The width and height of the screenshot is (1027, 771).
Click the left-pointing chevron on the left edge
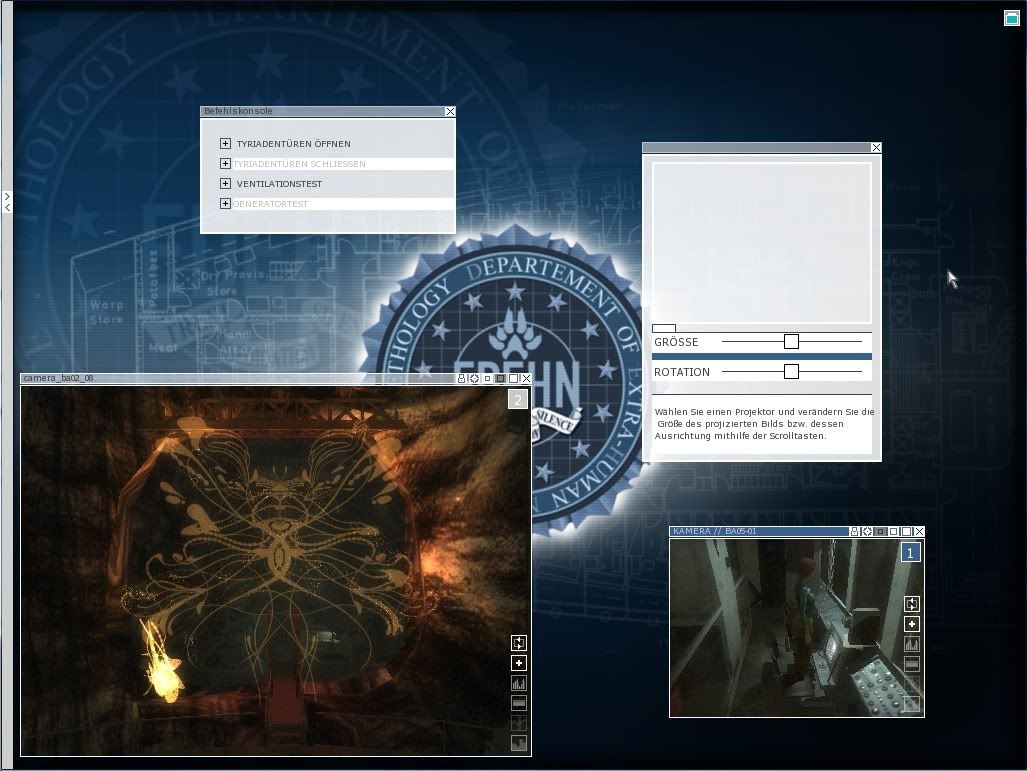[7, 207]
